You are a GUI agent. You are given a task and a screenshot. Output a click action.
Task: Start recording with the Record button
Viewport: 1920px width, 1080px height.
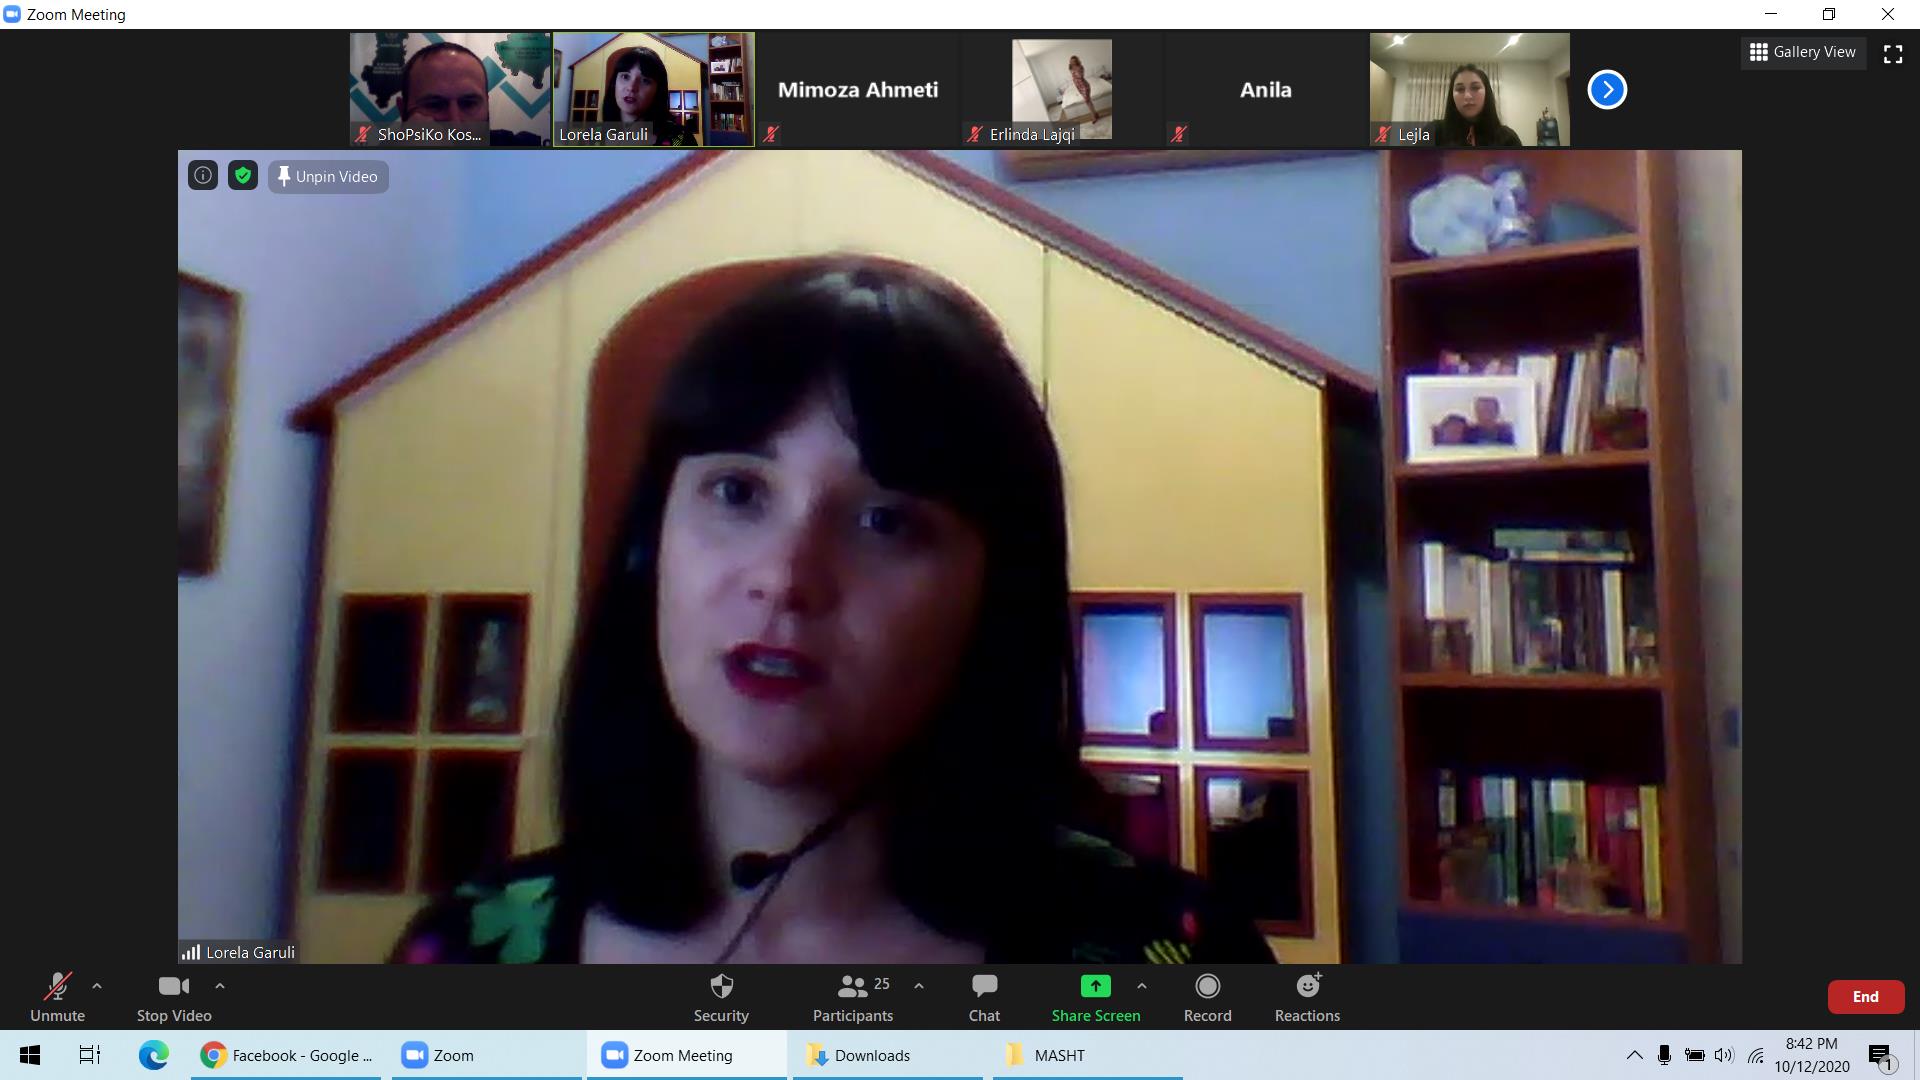[1207, 997]
